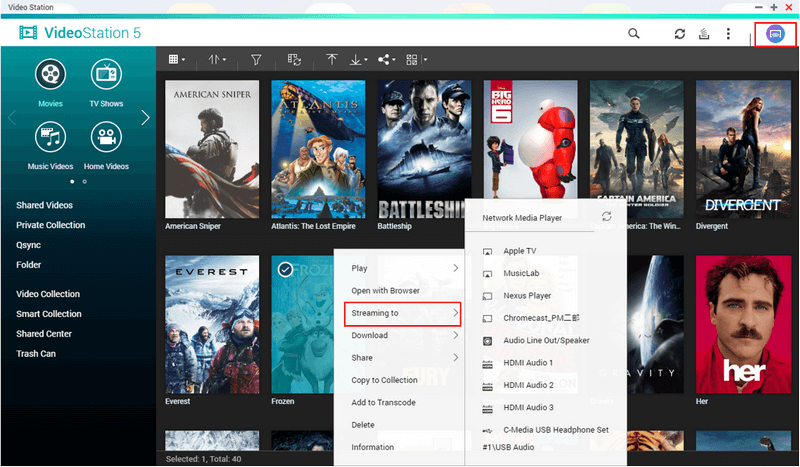
Task: Click the HDMI Audio 1 device icon
Action: tap(487, 364)
